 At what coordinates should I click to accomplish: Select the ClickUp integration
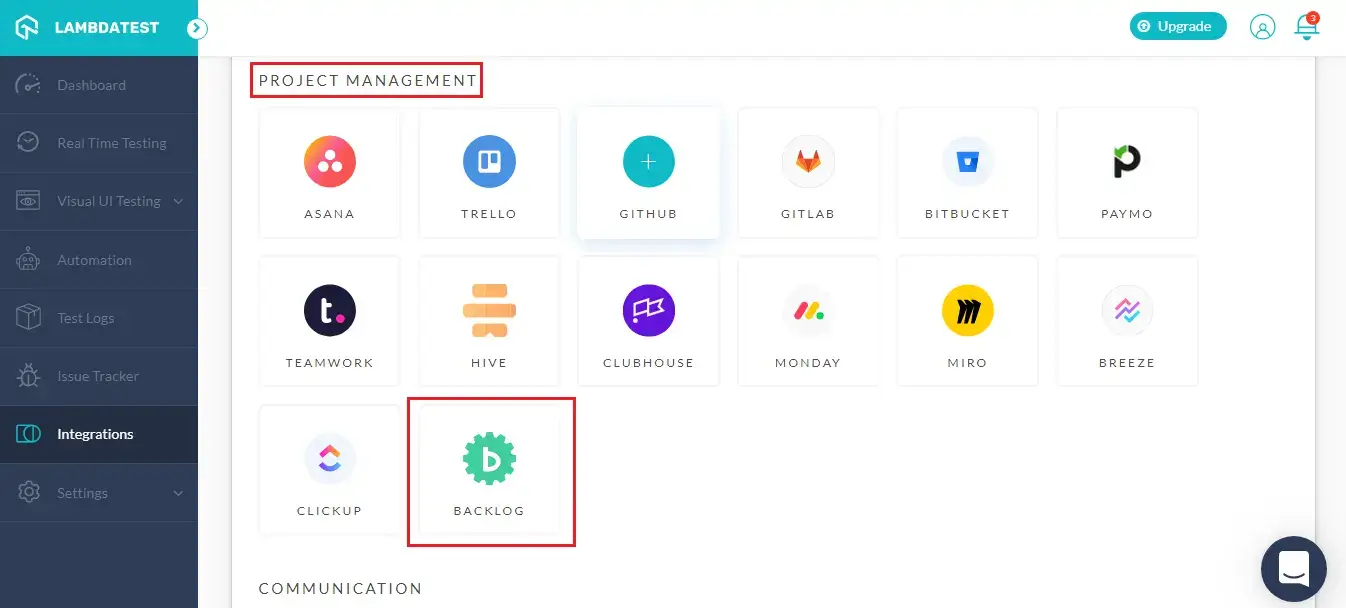coord(329,470)
